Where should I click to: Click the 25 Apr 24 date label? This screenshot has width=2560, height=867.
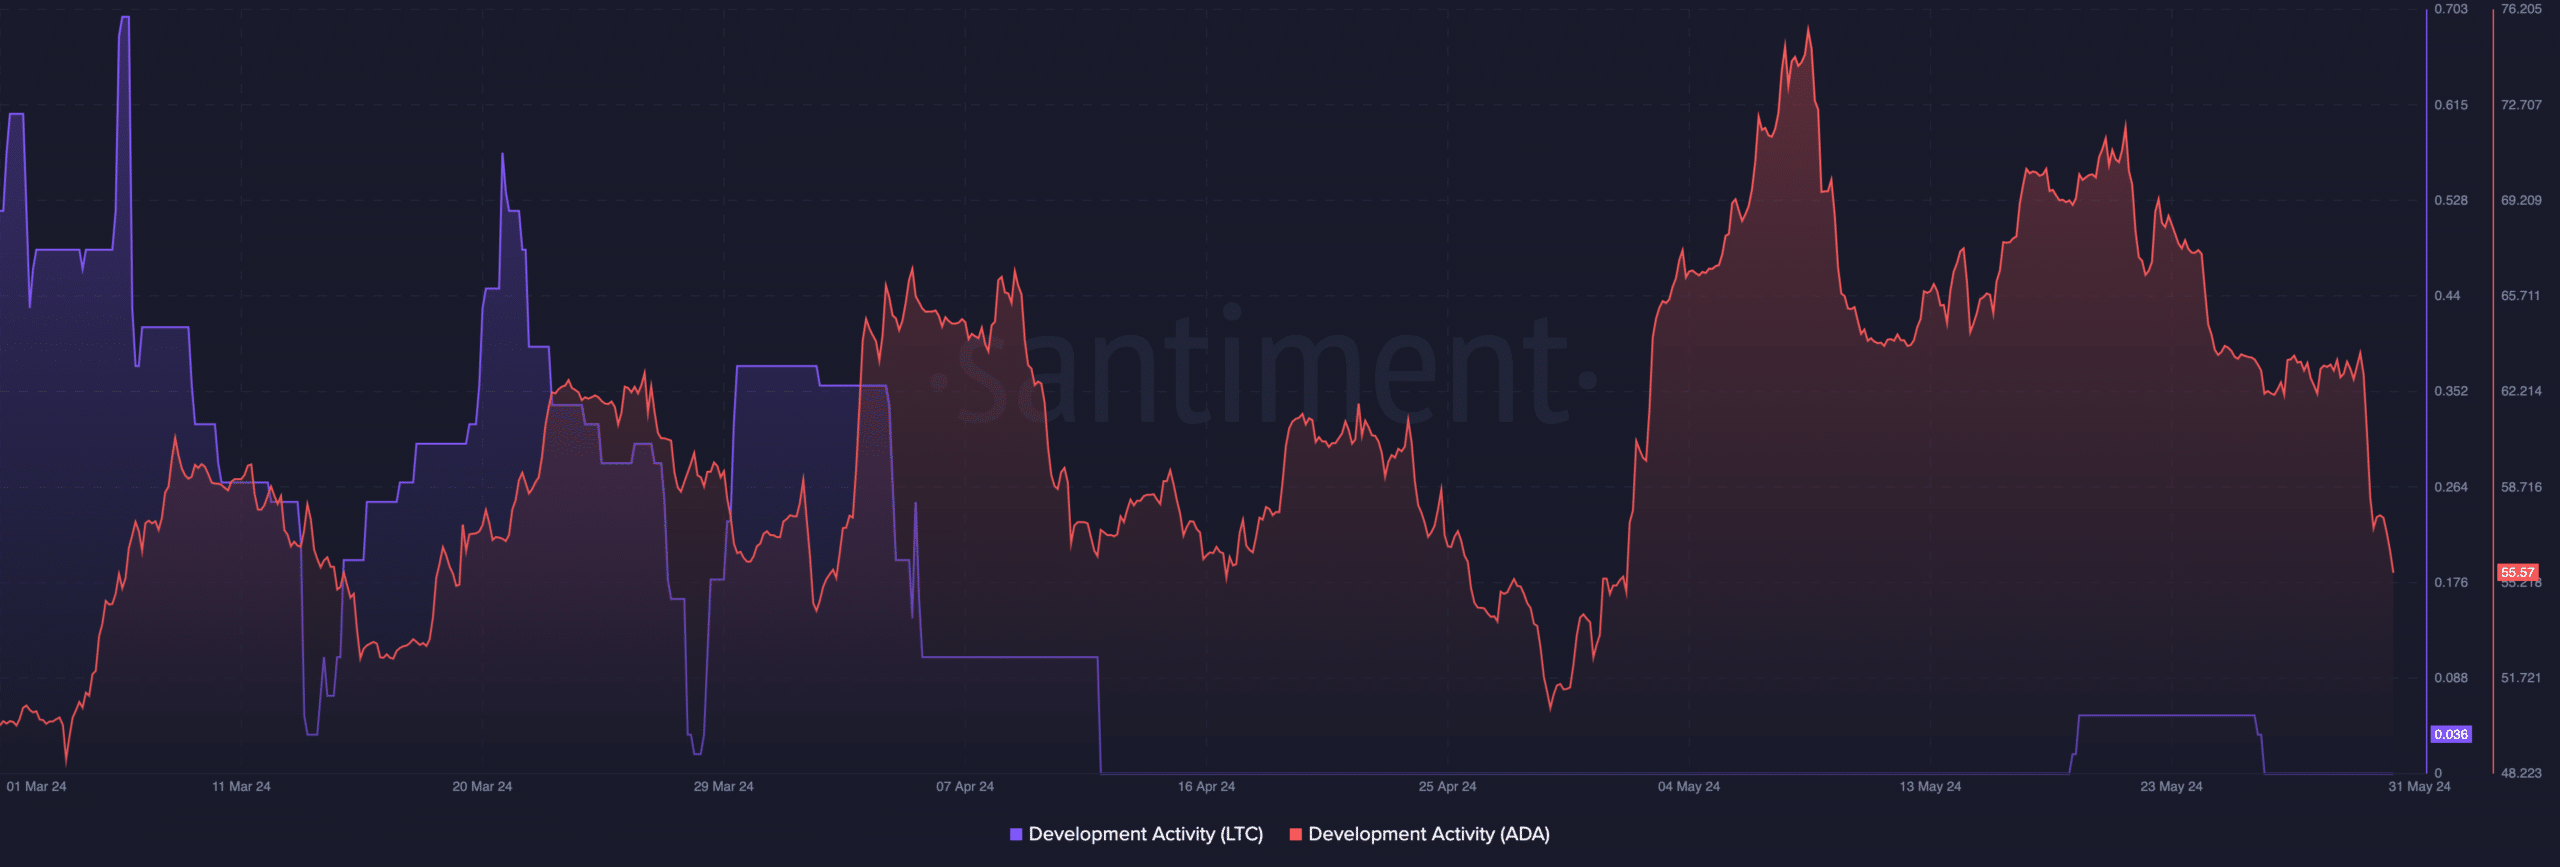click(x=1447, y=787)
